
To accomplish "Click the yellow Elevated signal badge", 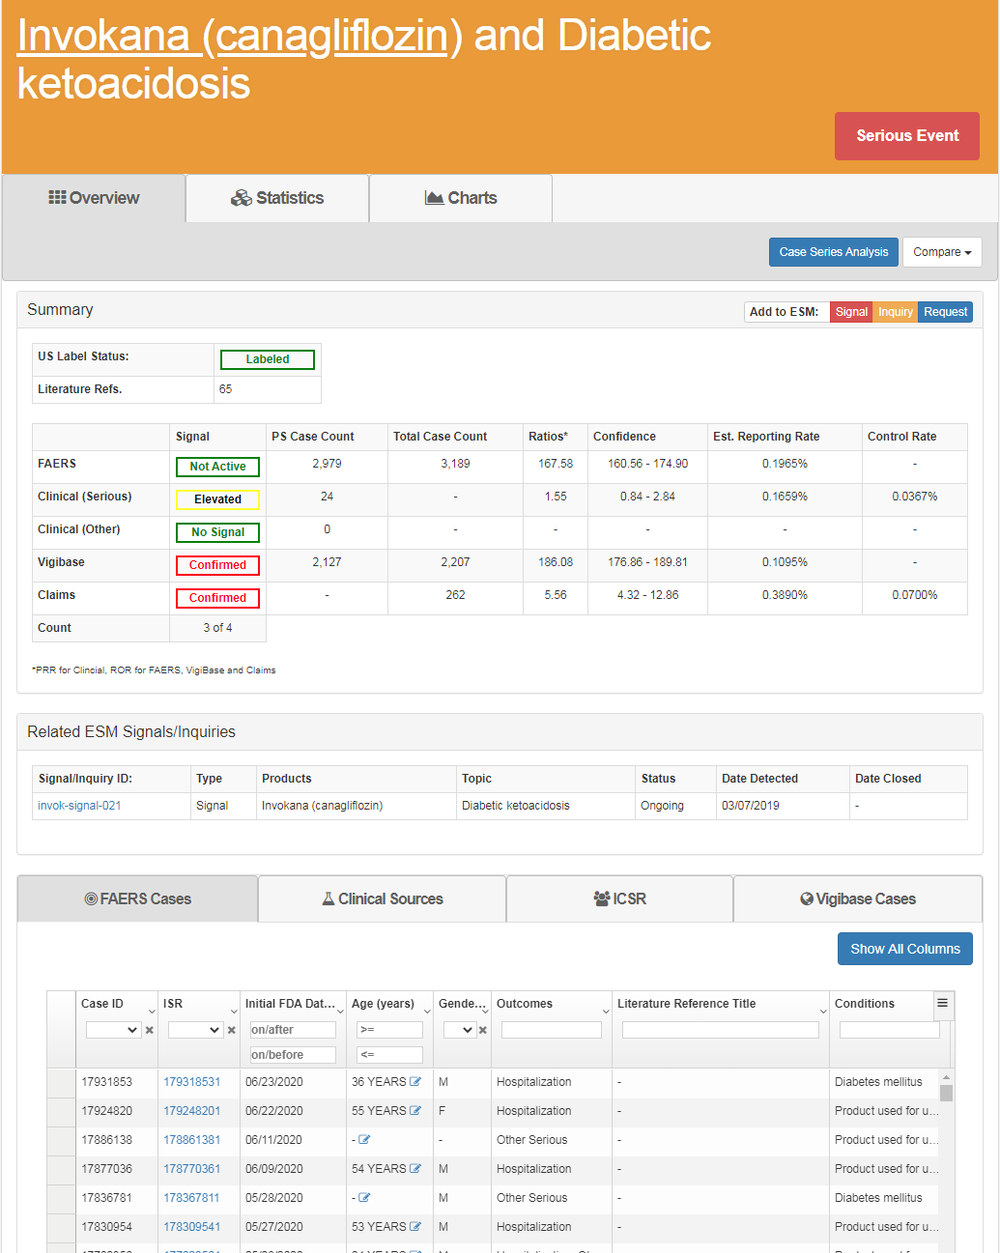I will tap(217, 500).
